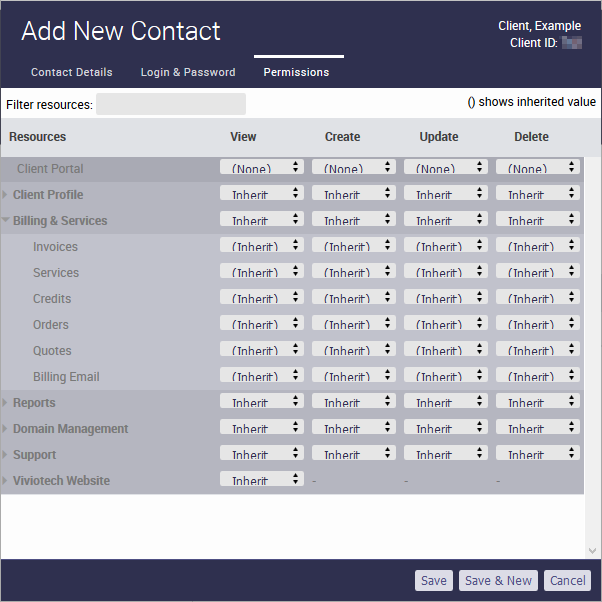Open Billing & Services View dropdown
Image resolution: width=602 pixels, height=602 pixels.
click(x=262, y=219)
